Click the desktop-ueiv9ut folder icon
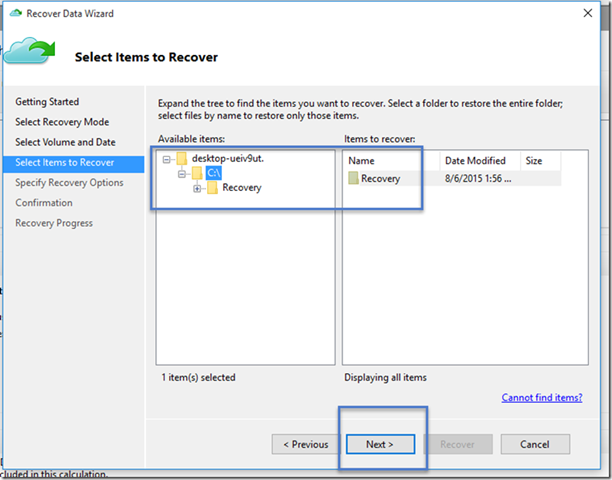 click(x=180, y=158)
